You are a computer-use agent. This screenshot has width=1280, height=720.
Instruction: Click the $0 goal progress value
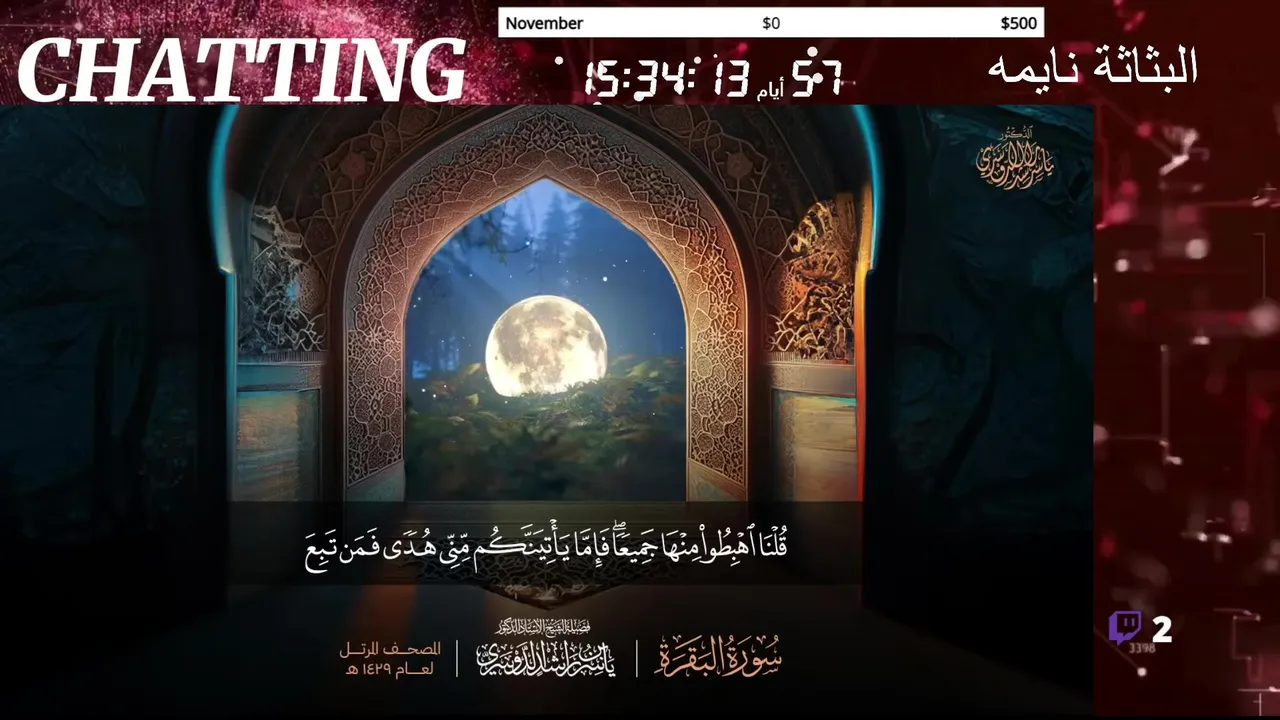(771, 23)
